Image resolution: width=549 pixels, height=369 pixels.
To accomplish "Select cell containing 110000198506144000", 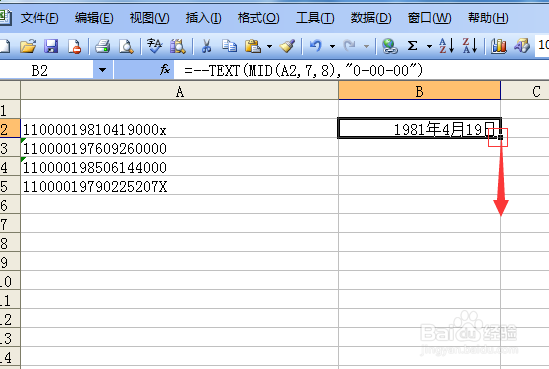I will pyautogui.click(x=180, y=167).
